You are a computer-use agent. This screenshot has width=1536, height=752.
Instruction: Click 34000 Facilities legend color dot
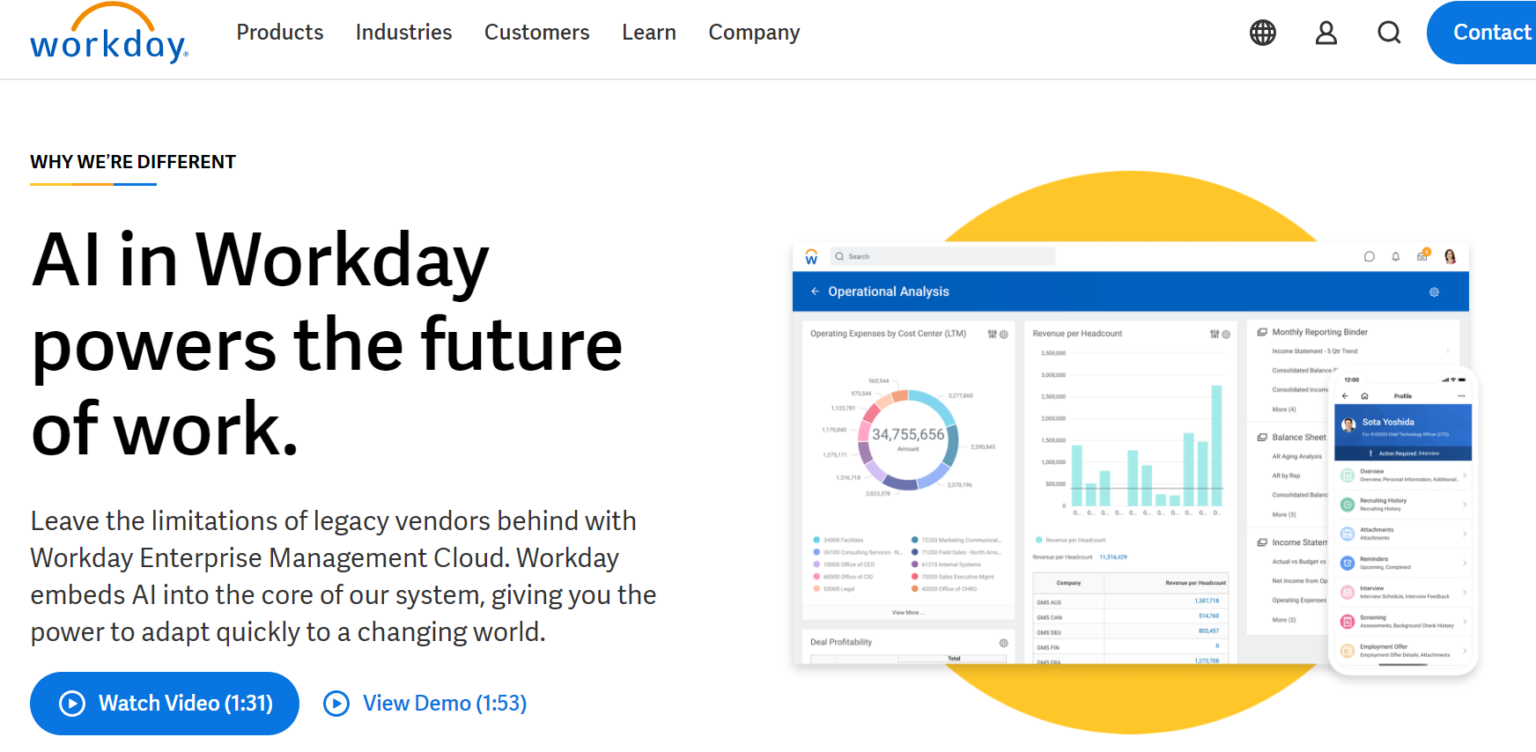[817, 540]
